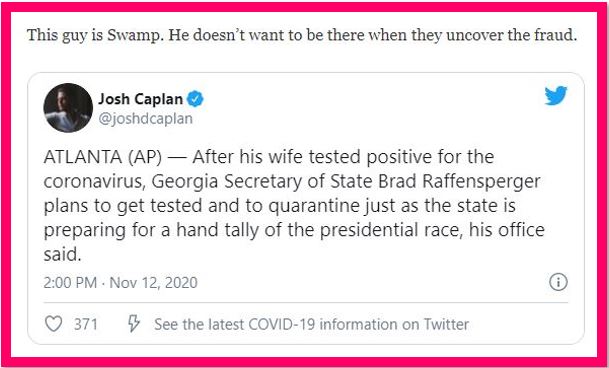Click the blue verified badge
The height and width of the screenshot is (368, 609).
[x=195, y=99]
